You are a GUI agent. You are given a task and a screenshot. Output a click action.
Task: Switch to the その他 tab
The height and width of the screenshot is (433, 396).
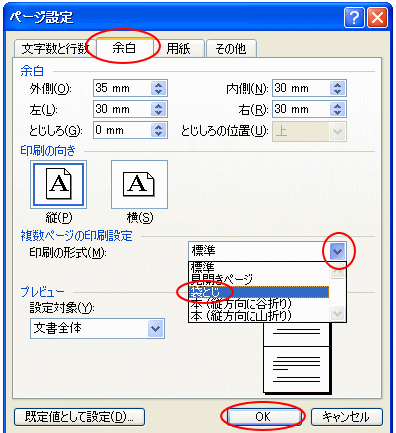tap(231, 49)
